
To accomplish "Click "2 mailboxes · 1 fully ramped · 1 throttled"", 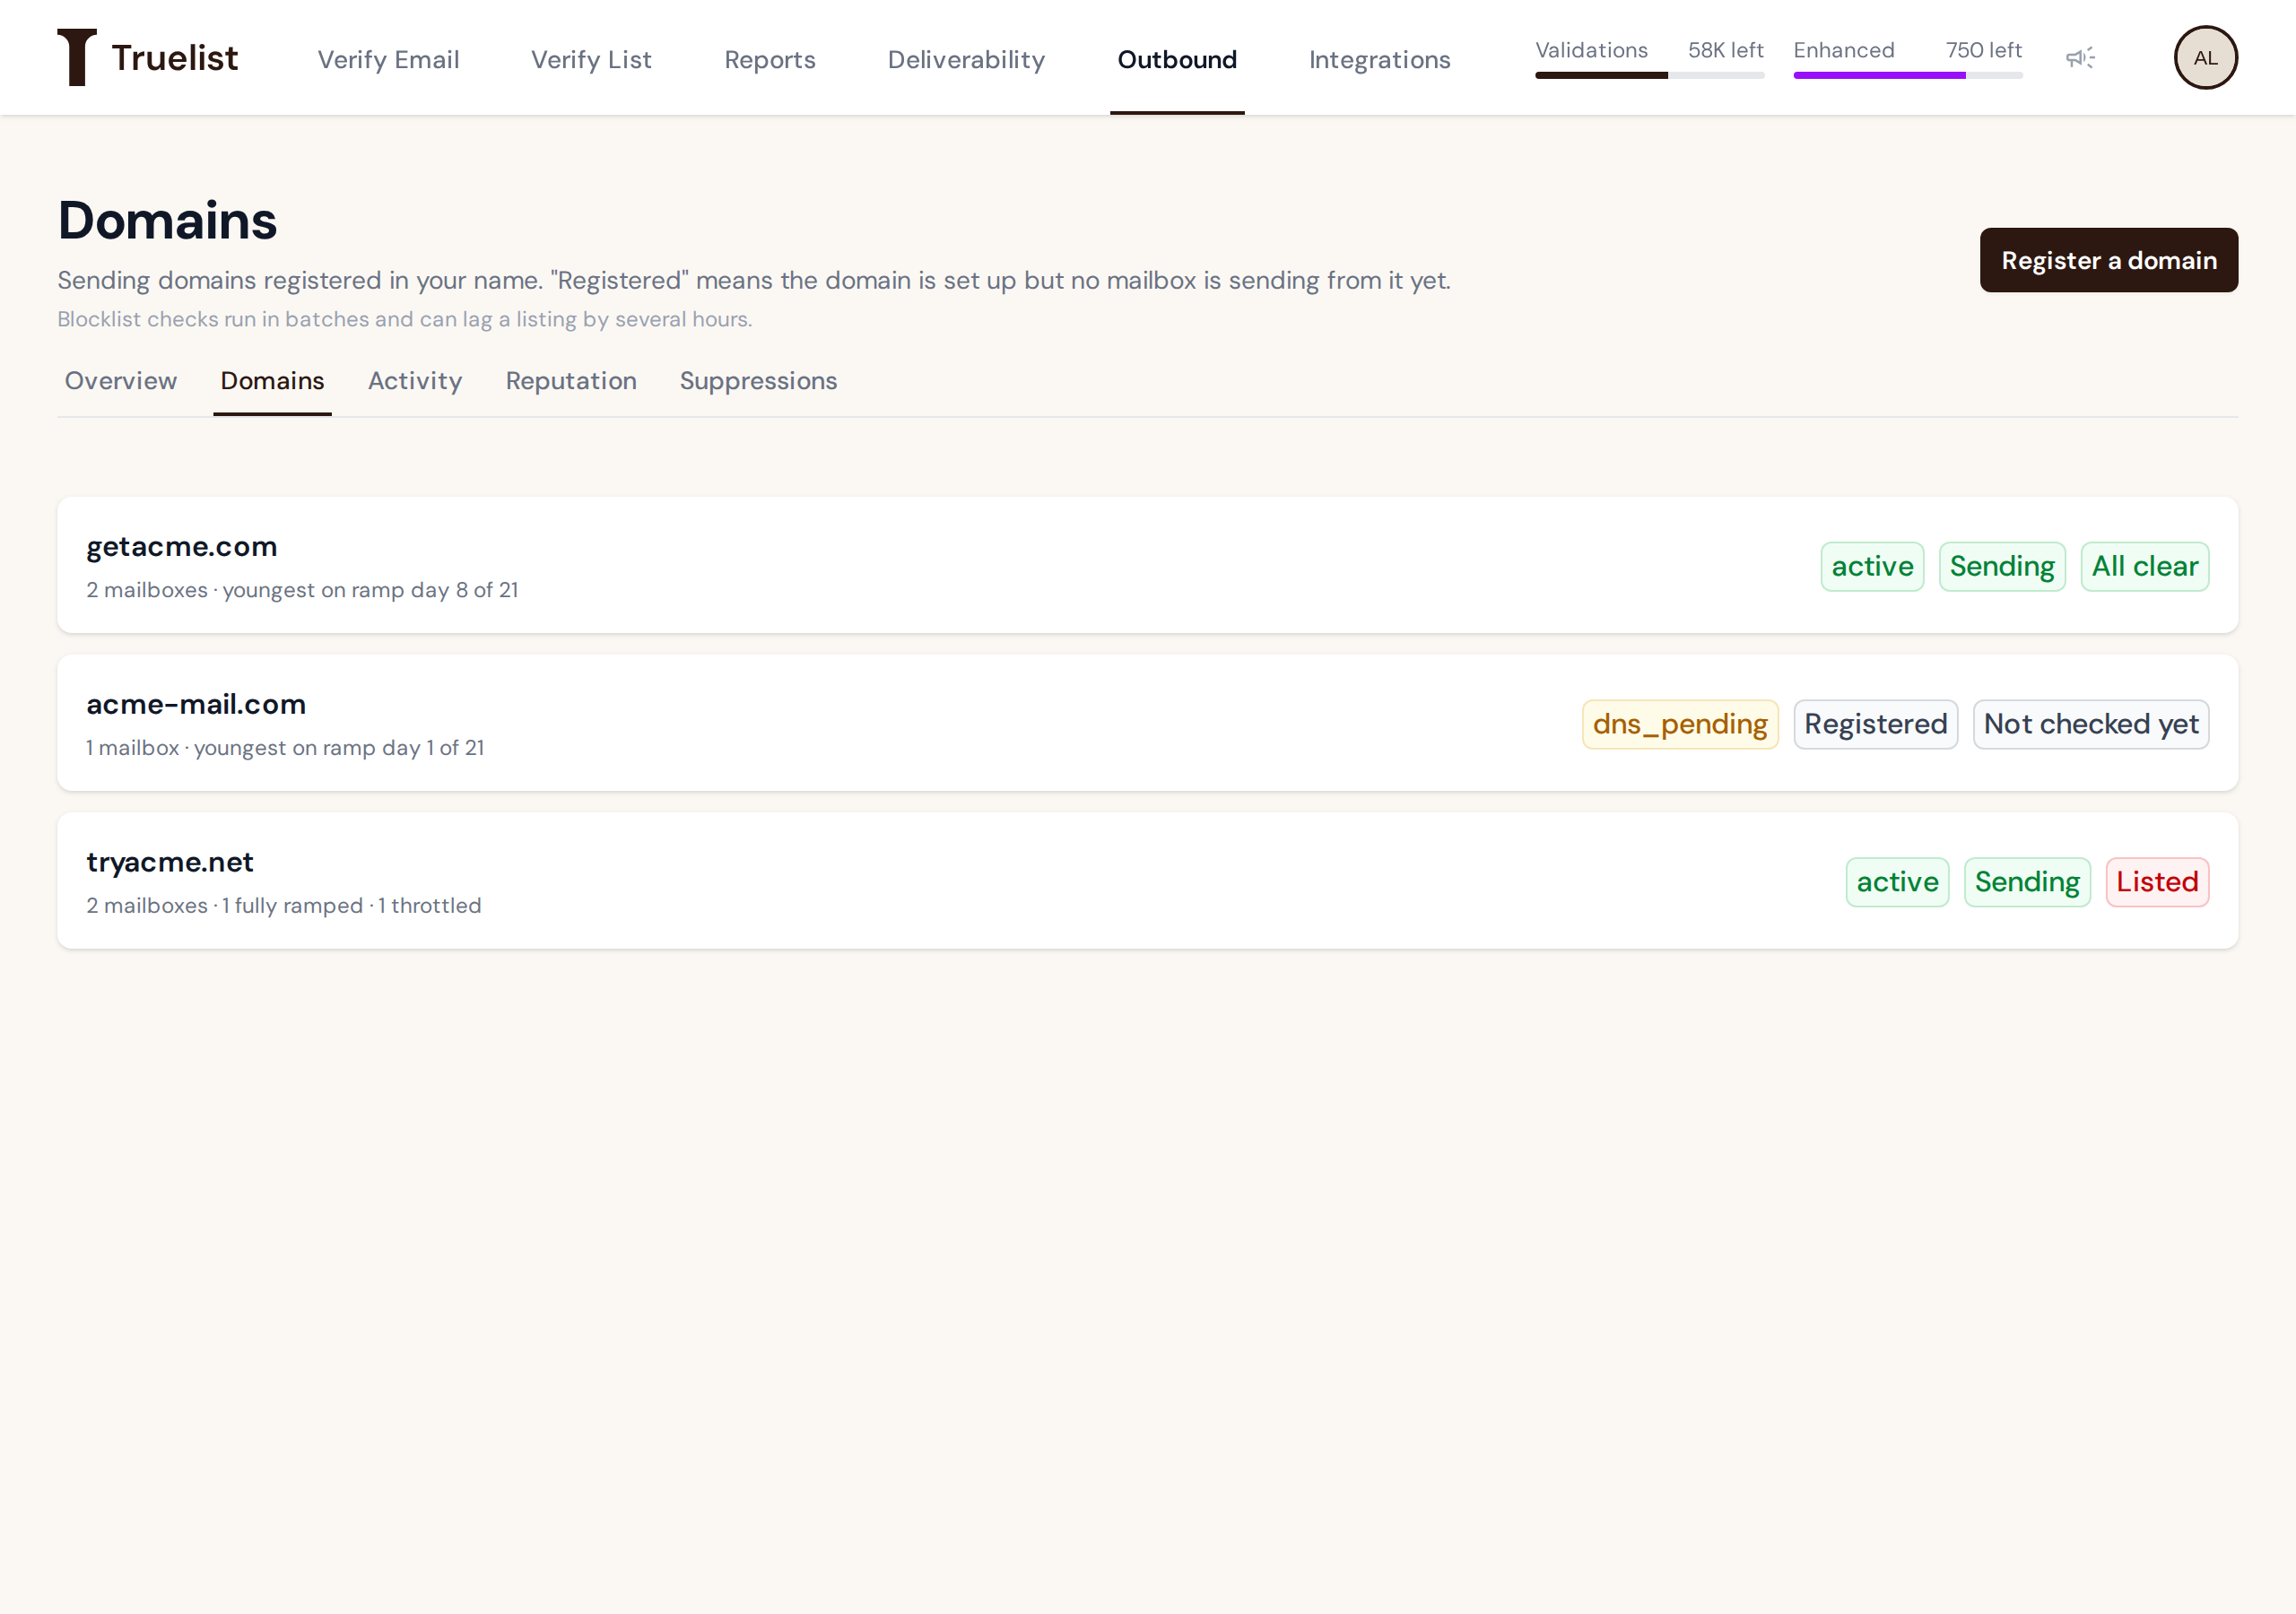I will 284,906.
